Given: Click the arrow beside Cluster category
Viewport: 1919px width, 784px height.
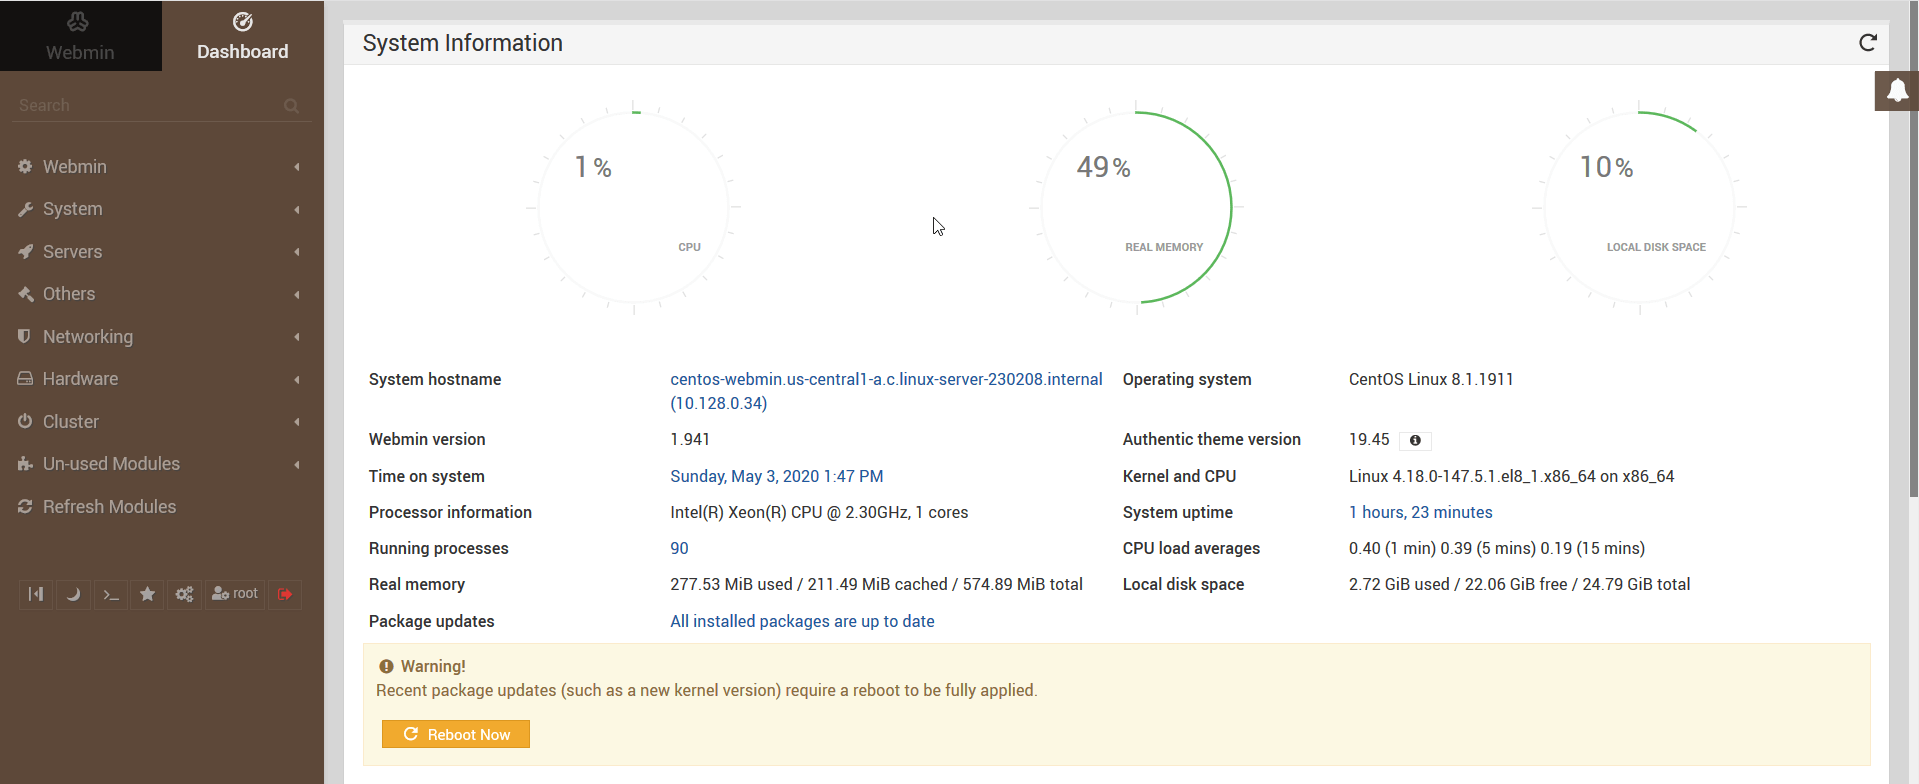Looking at the screenshot, I should pos(297,422).
